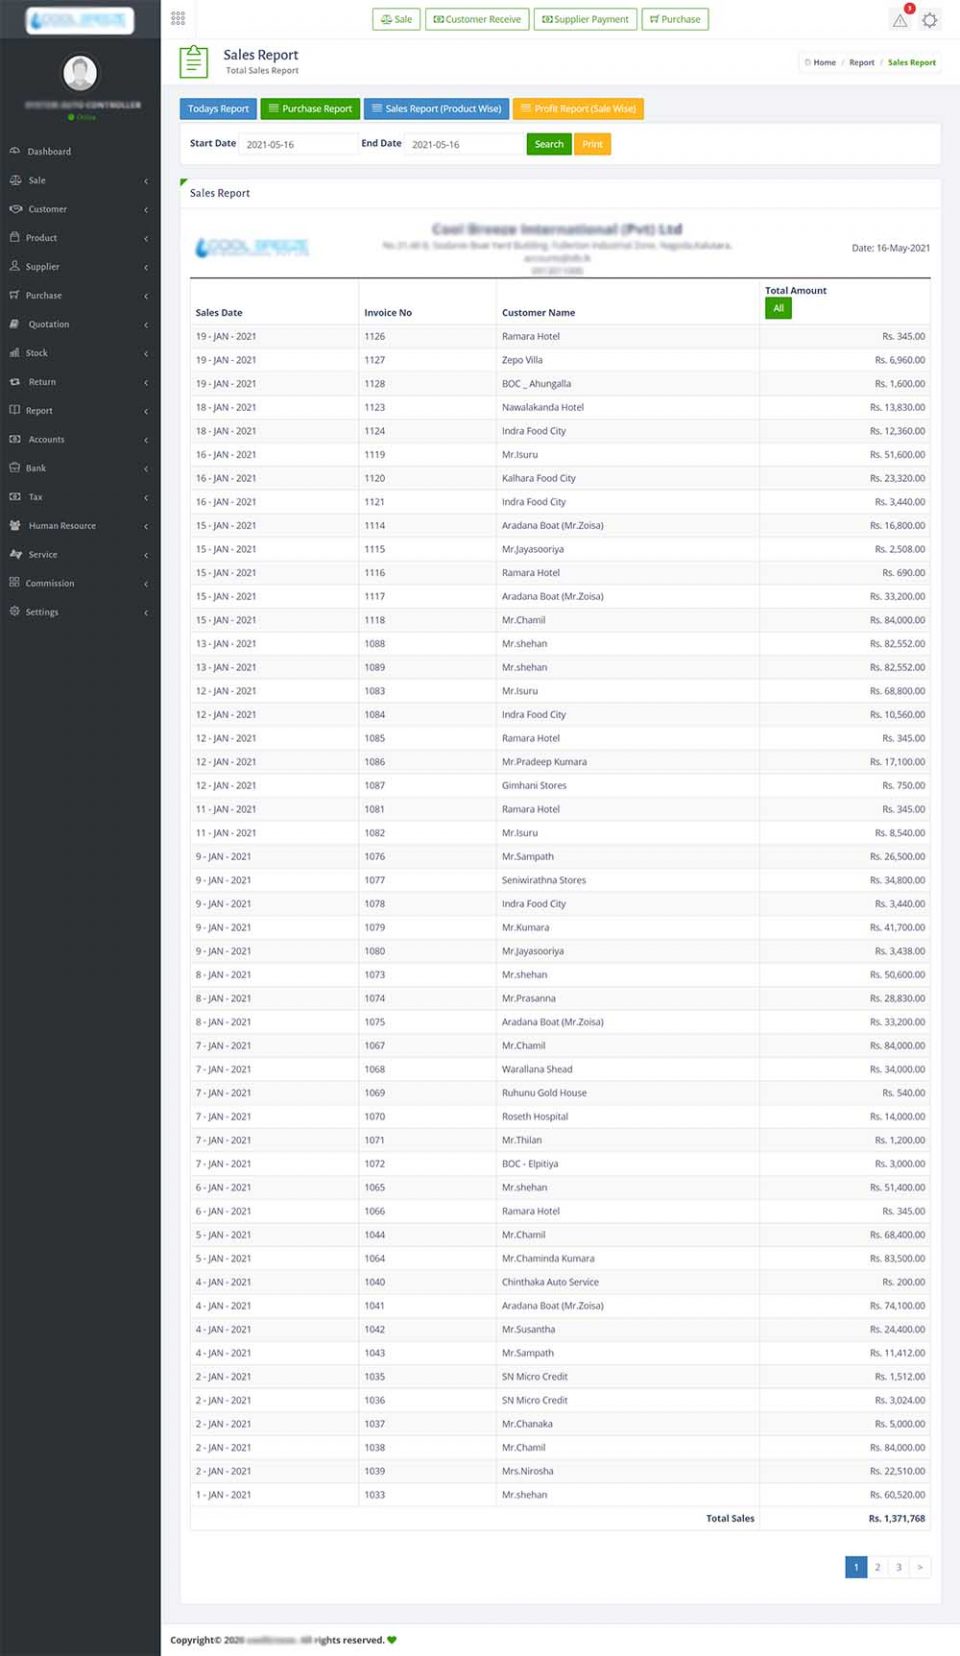
Task: Open Dashboard from the sidebar
Action: coord(49,152)
